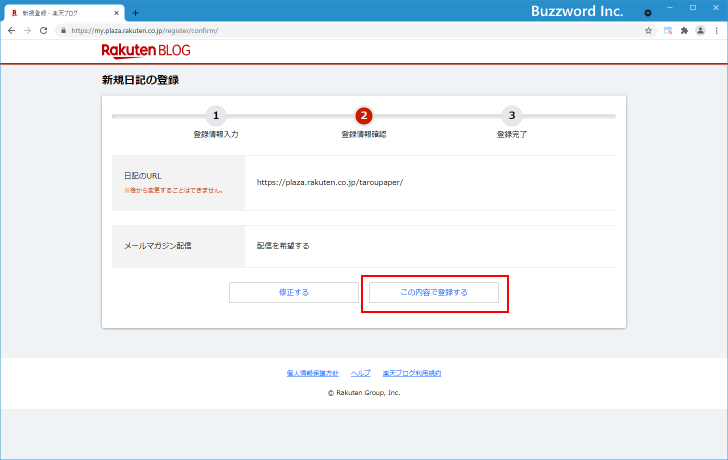
Task: Minimize the browser window
Action: (x=670, y=8)
